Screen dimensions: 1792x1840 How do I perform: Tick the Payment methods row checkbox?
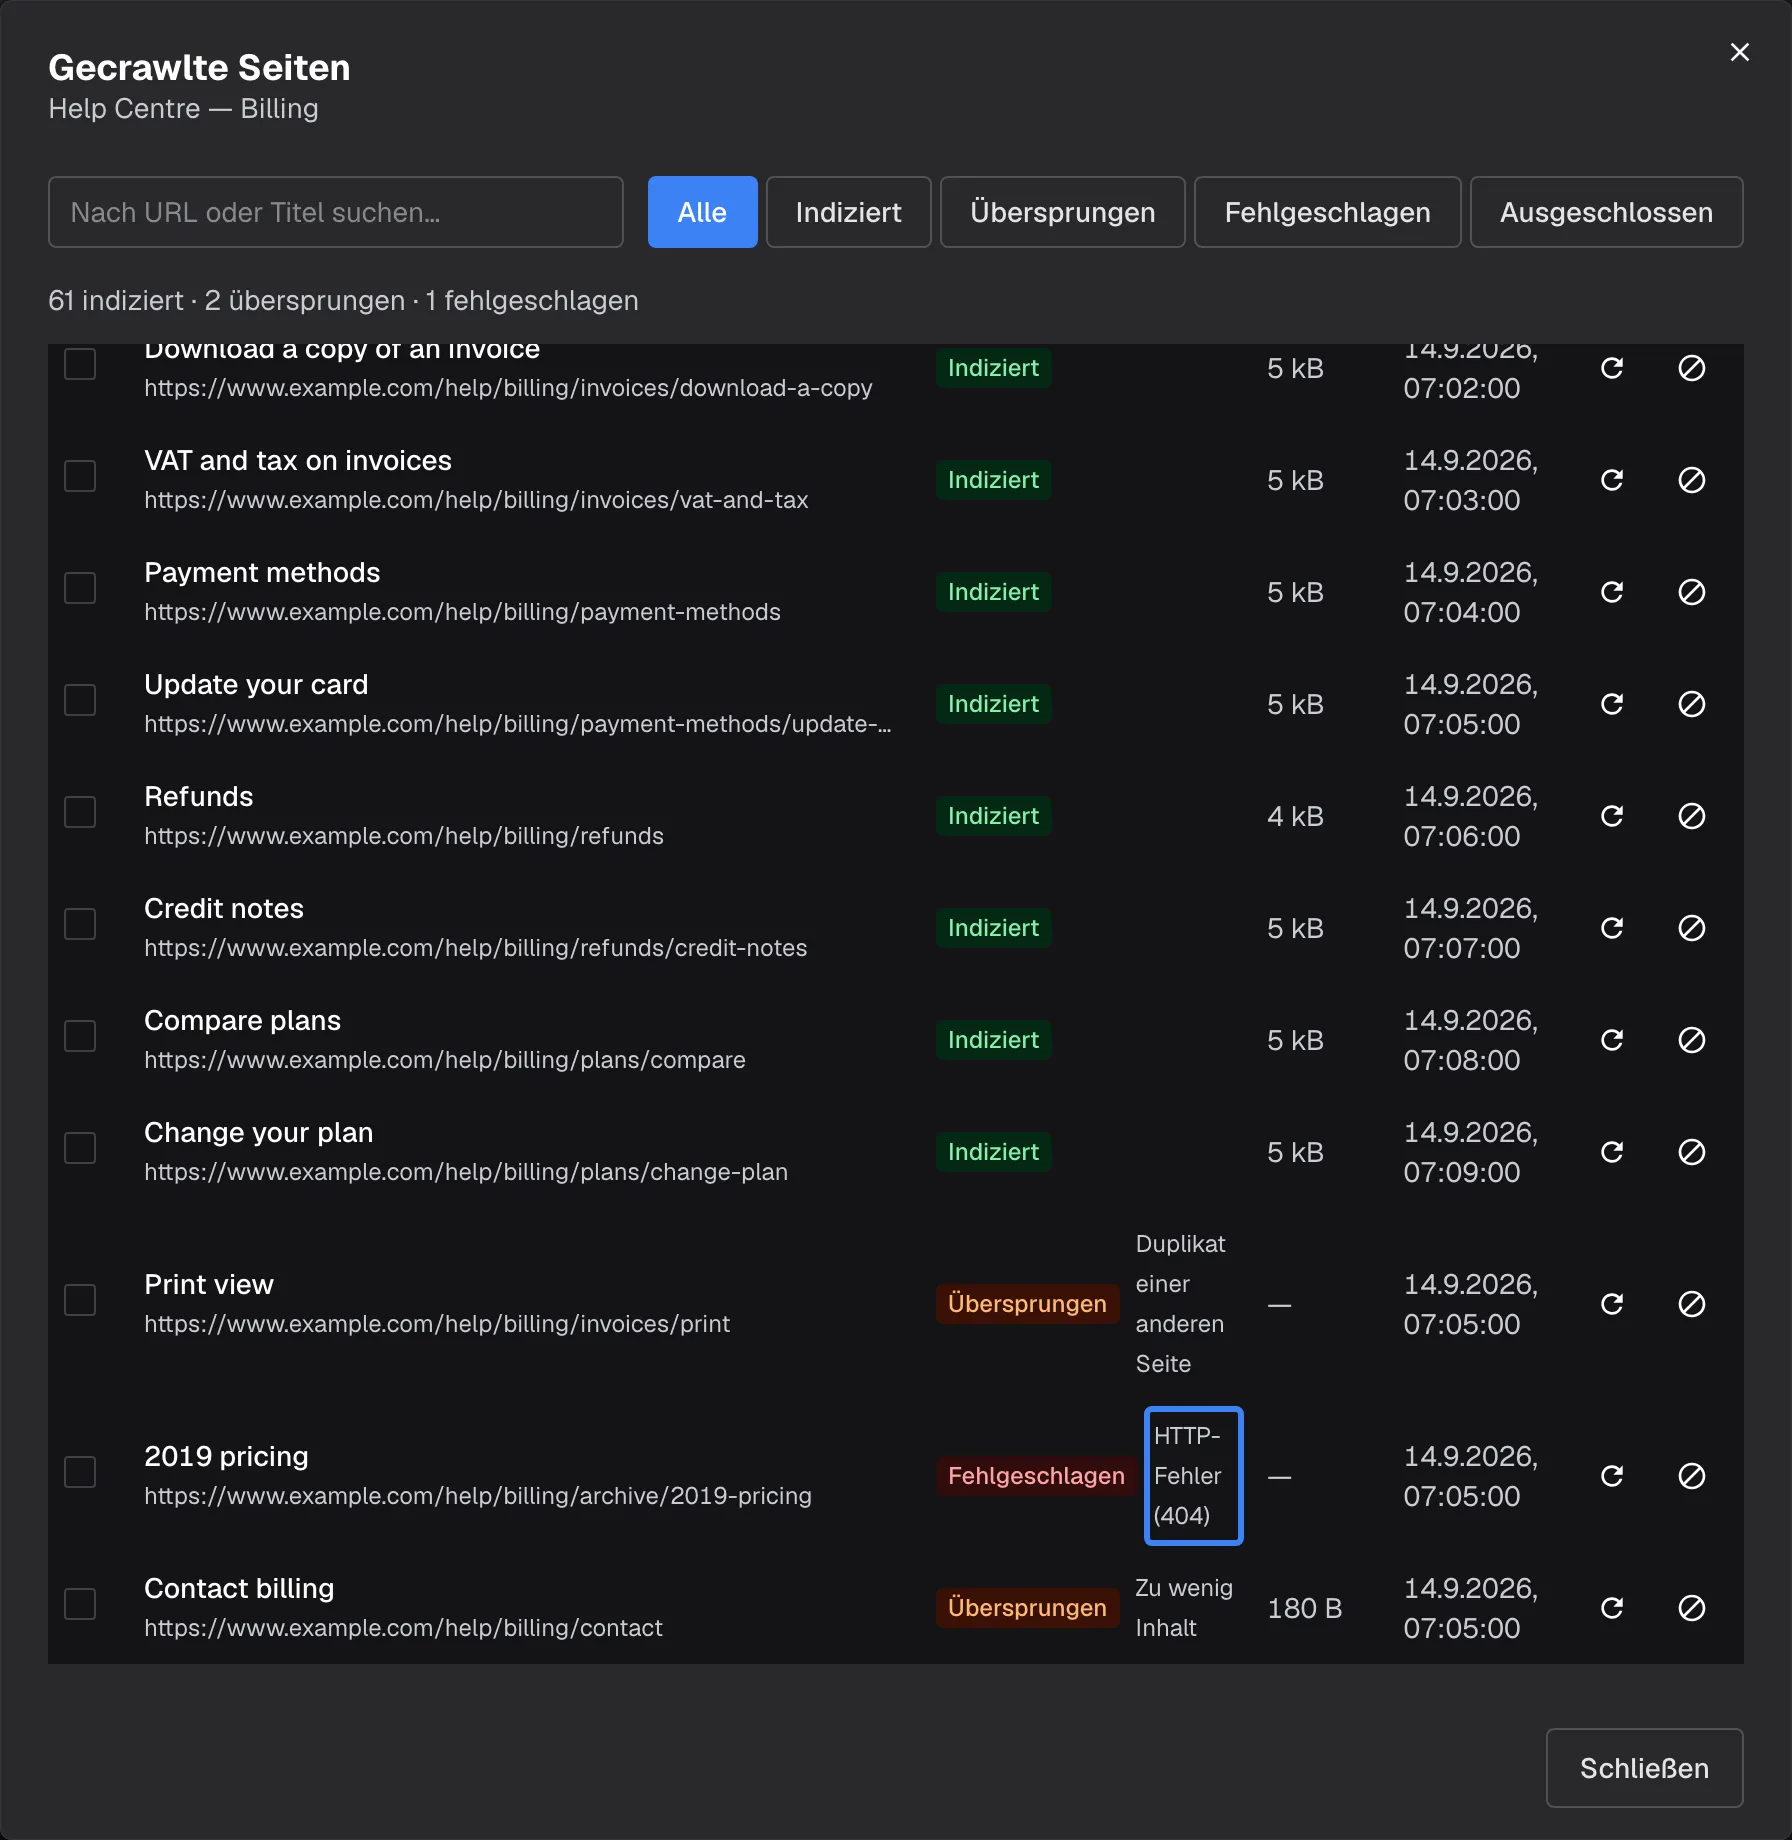tap(80, 588)
